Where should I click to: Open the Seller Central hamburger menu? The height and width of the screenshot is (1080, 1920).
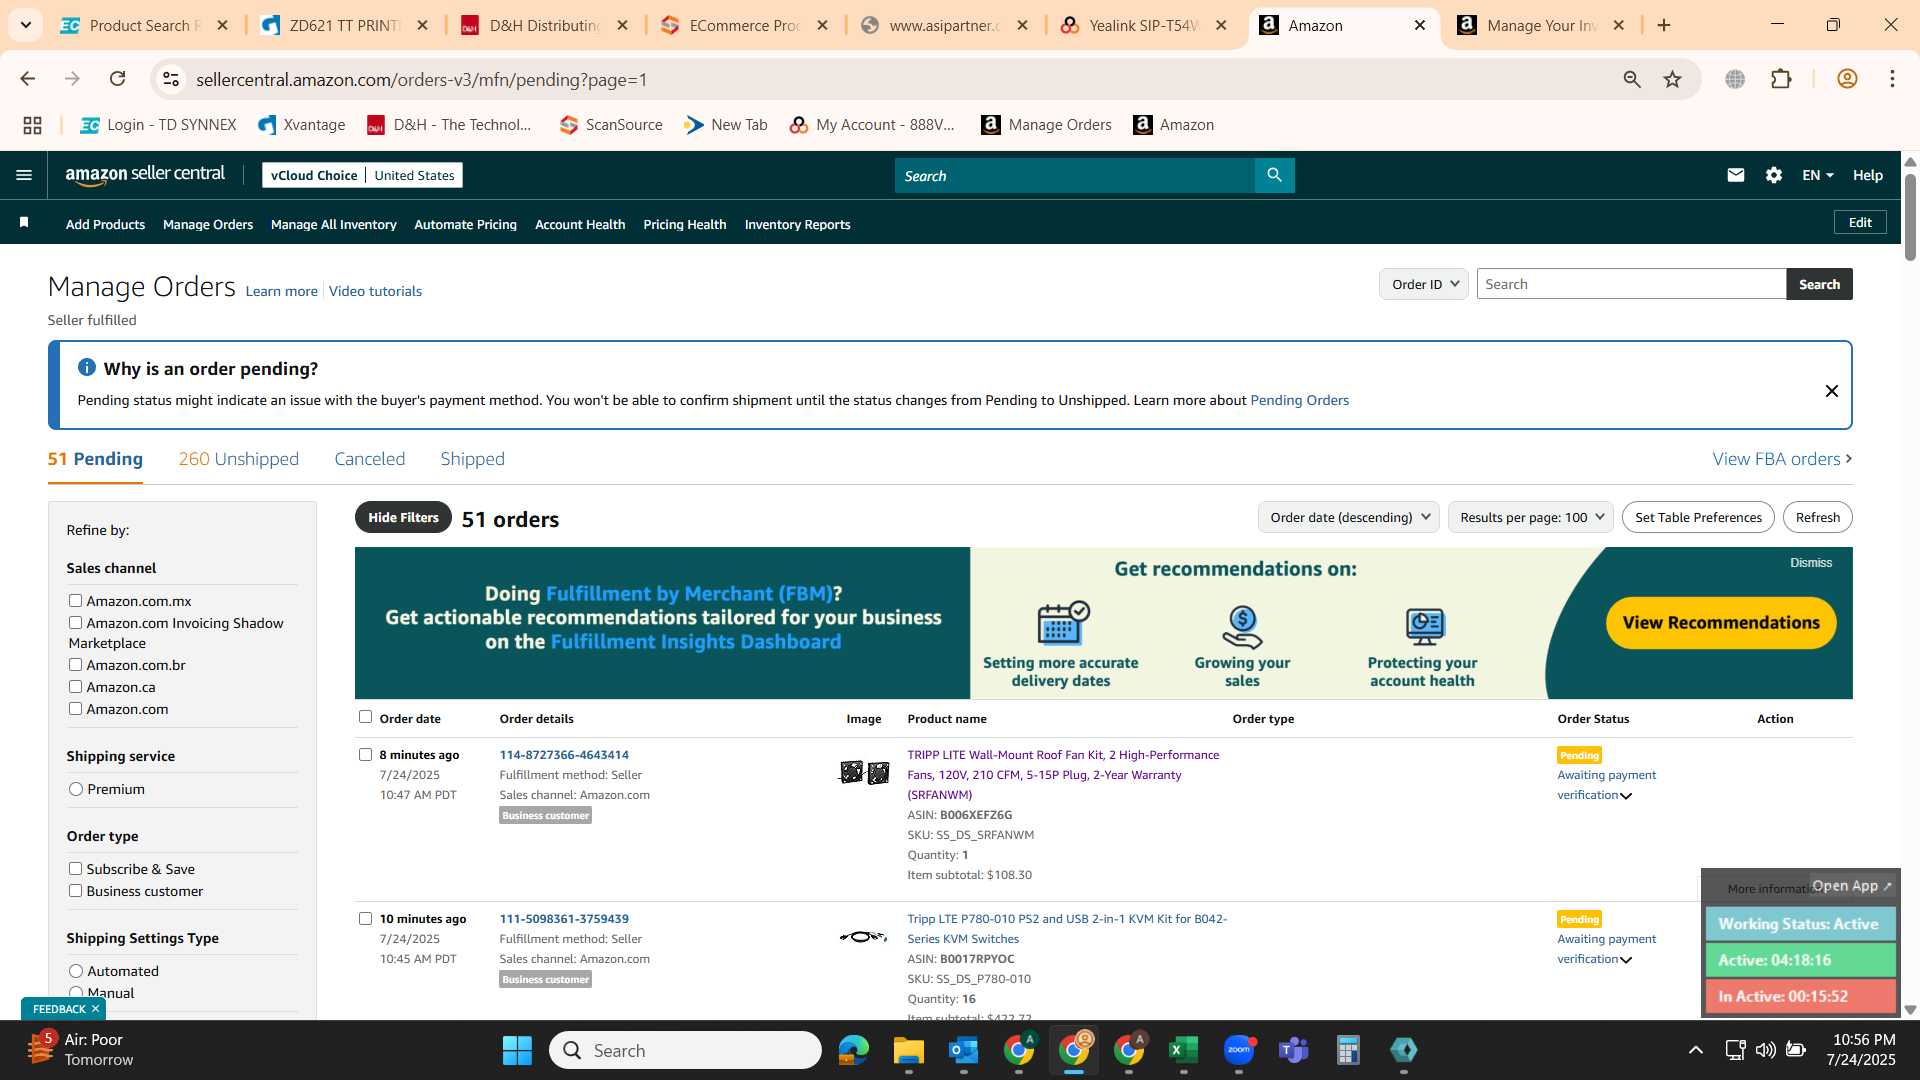point(24,175)
